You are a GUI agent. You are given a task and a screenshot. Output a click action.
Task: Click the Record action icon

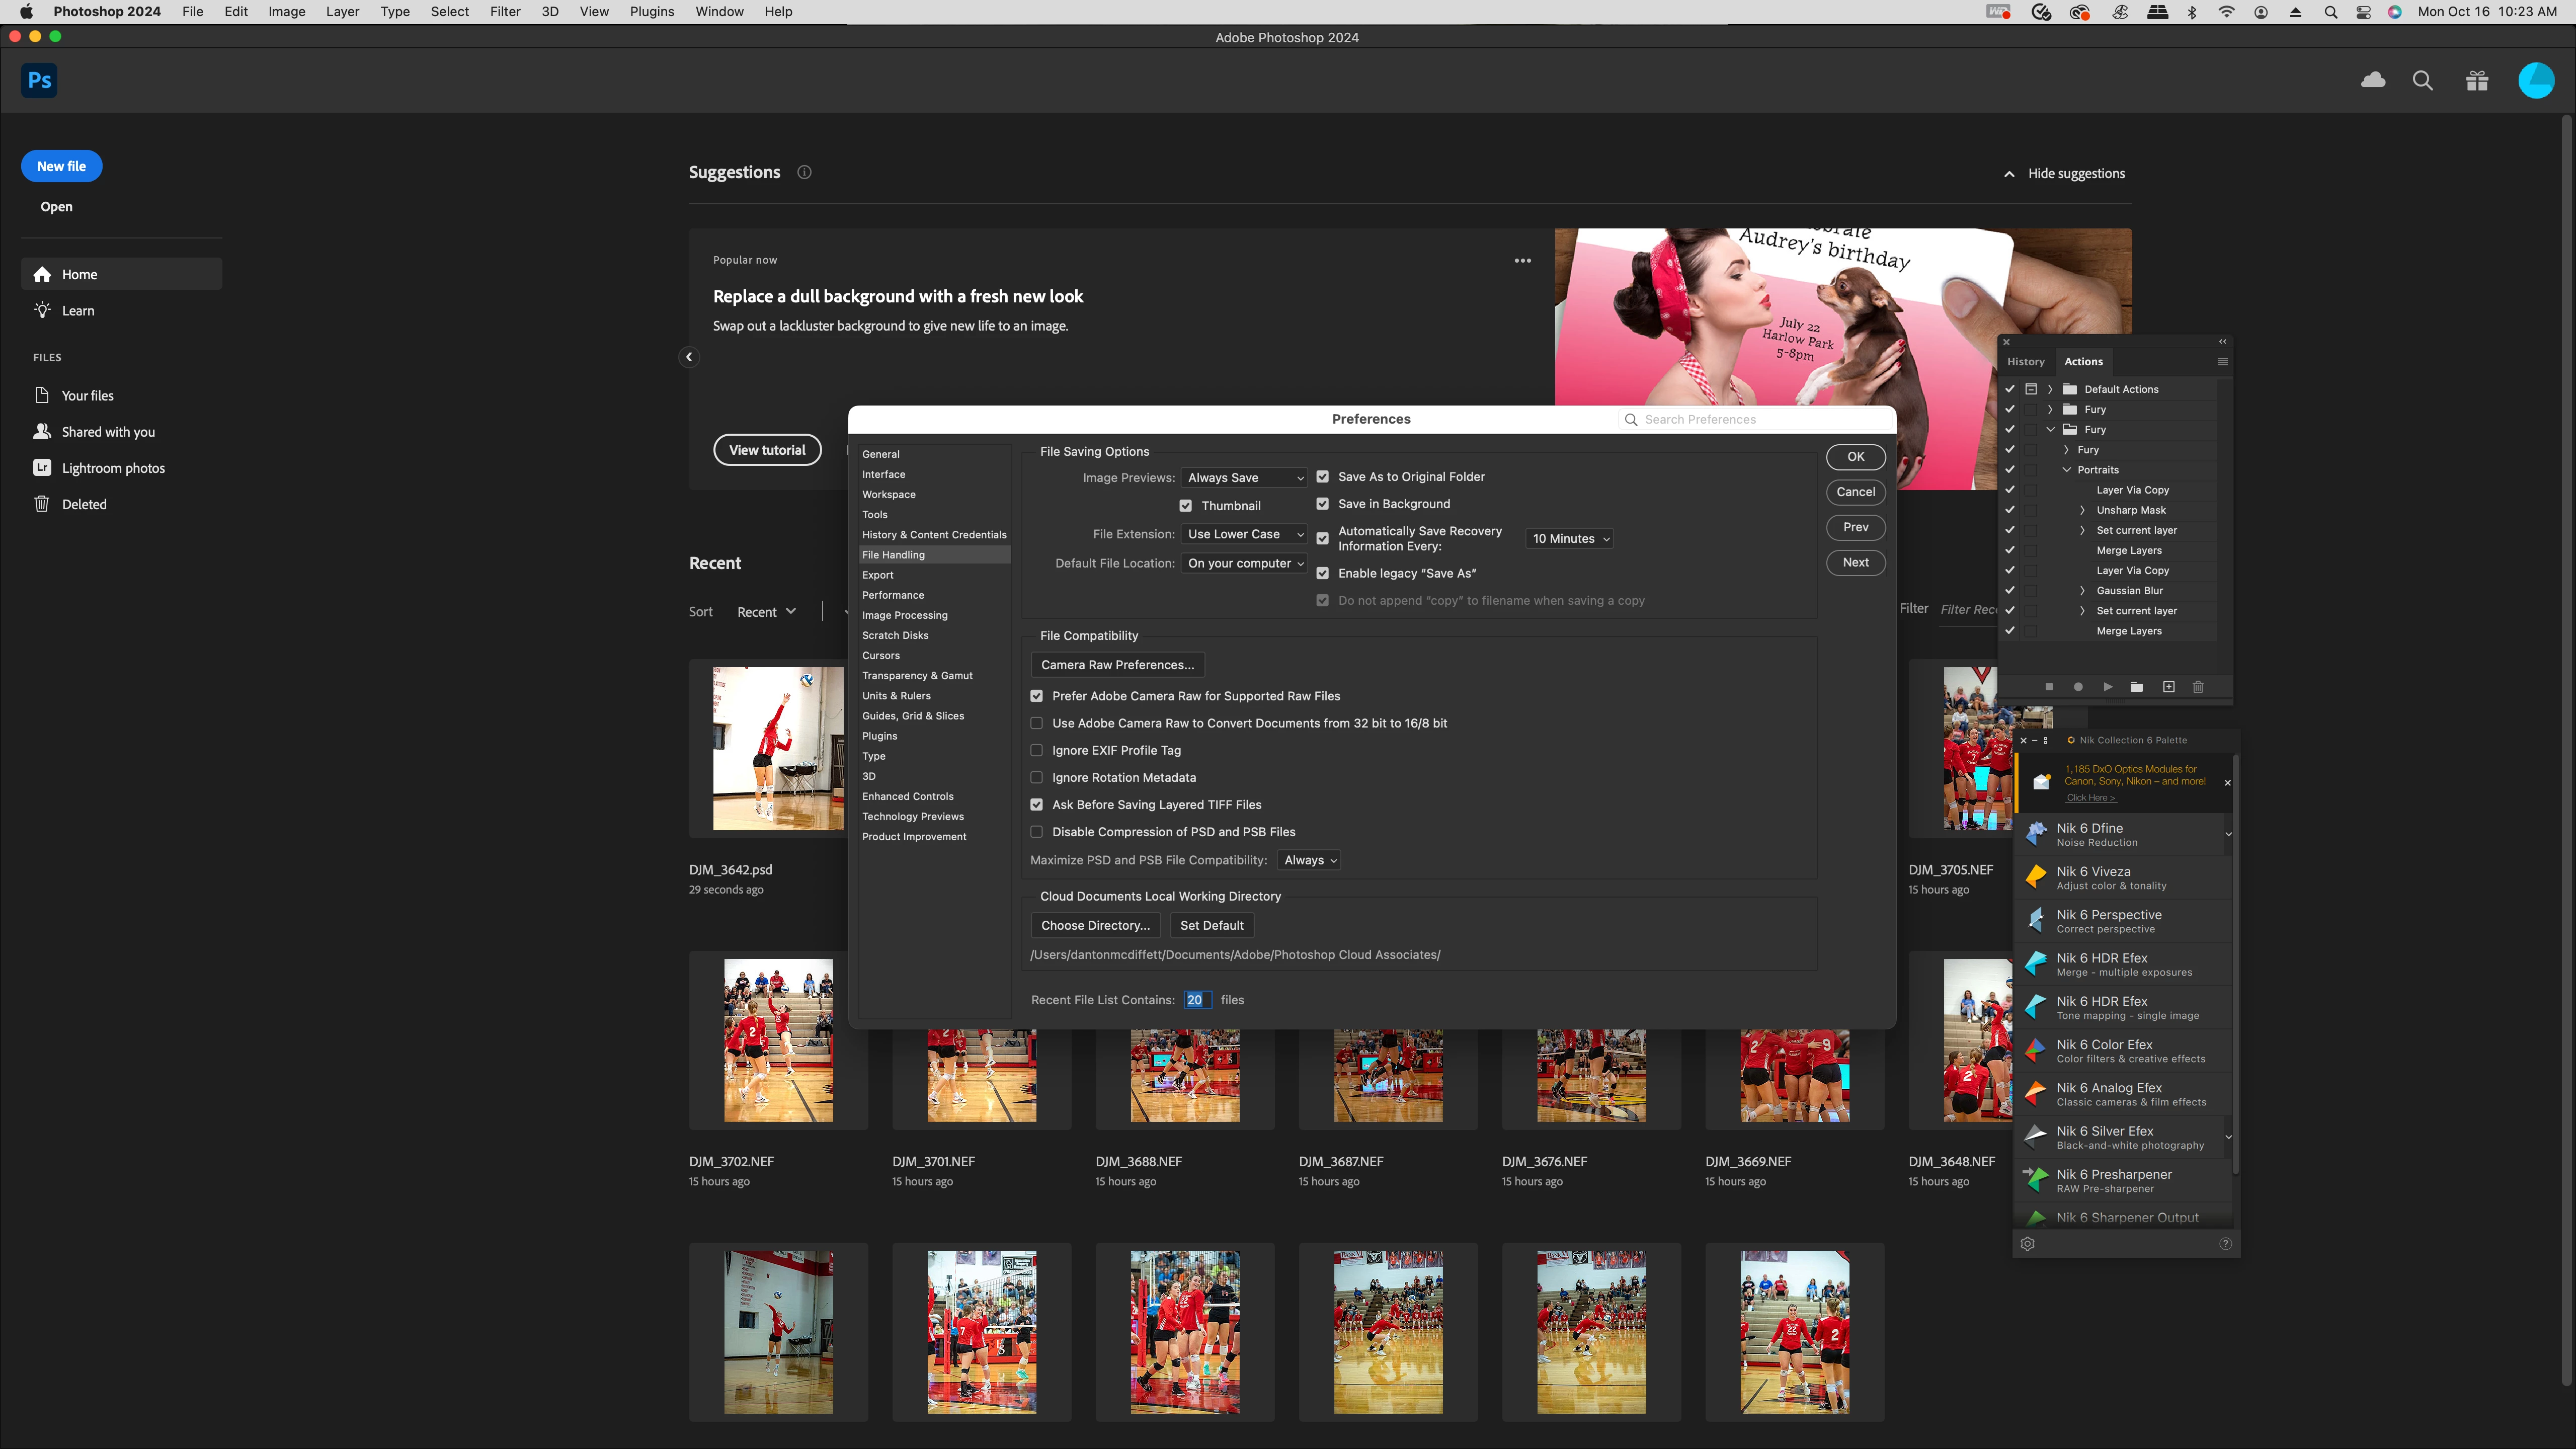pos(2078,687)
